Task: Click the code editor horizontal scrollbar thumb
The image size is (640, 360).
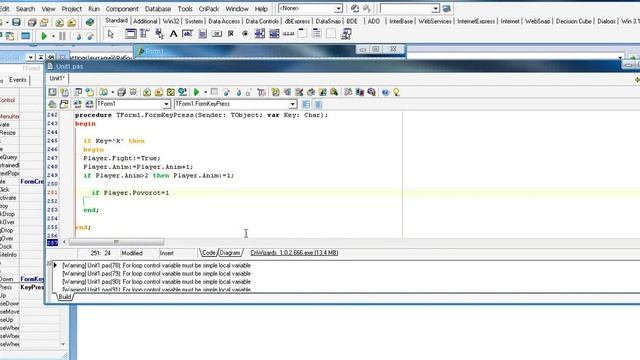Action: click(116, 242)
